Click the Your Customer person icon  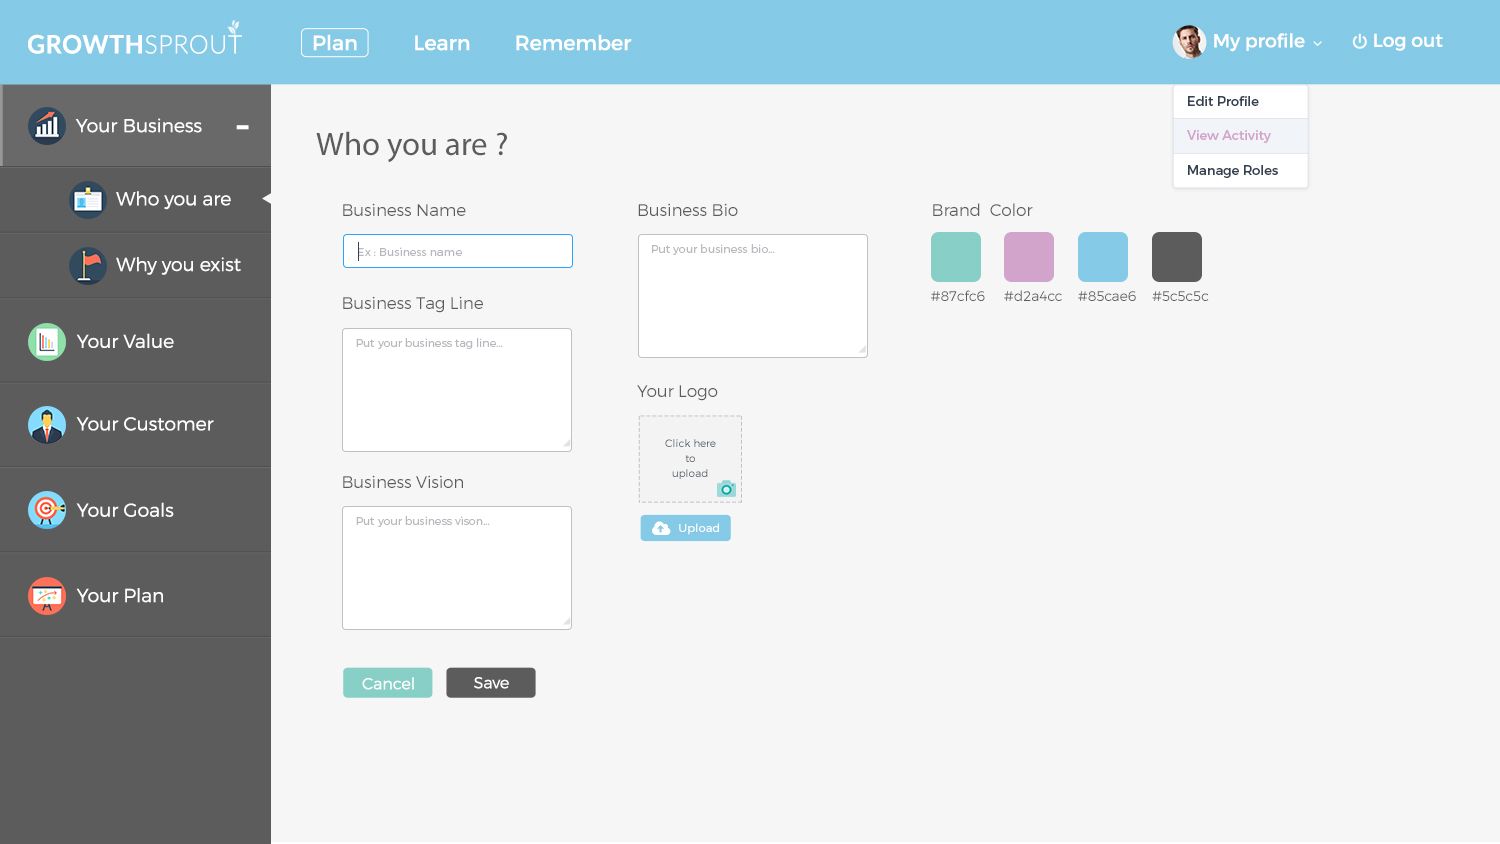47,425
